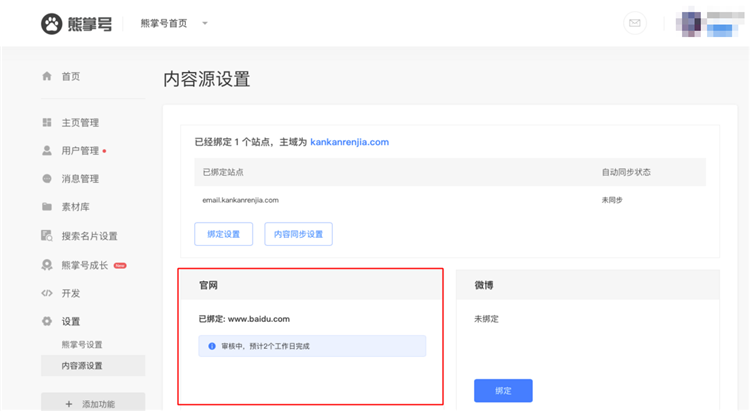Click the 消息管理 chat bubble icon
750x411 pixels.
47,179
